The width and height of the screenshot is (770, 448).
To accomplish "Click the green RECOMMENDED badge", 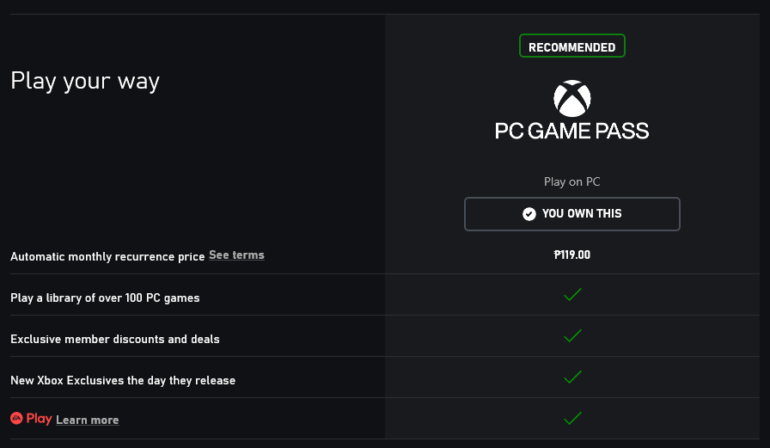I will coord(572,46).
